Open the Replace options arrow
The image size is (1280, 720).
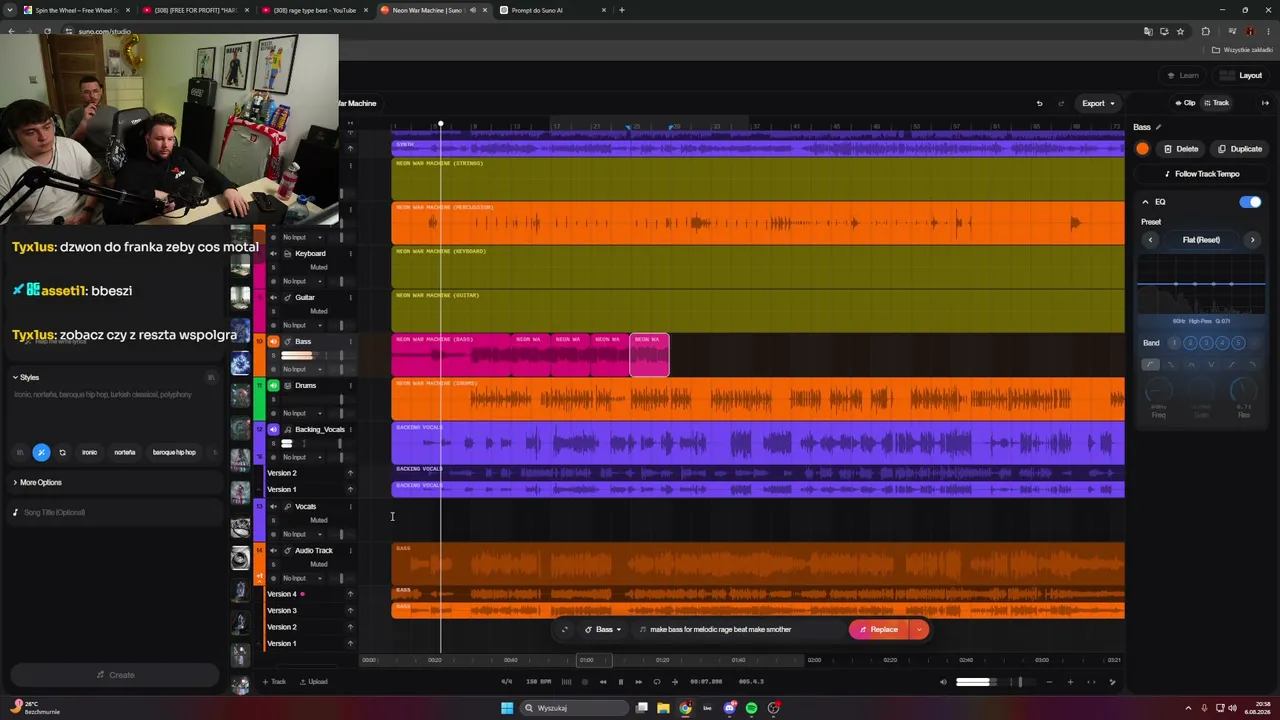pyautogui.click(x=919, y=630)
